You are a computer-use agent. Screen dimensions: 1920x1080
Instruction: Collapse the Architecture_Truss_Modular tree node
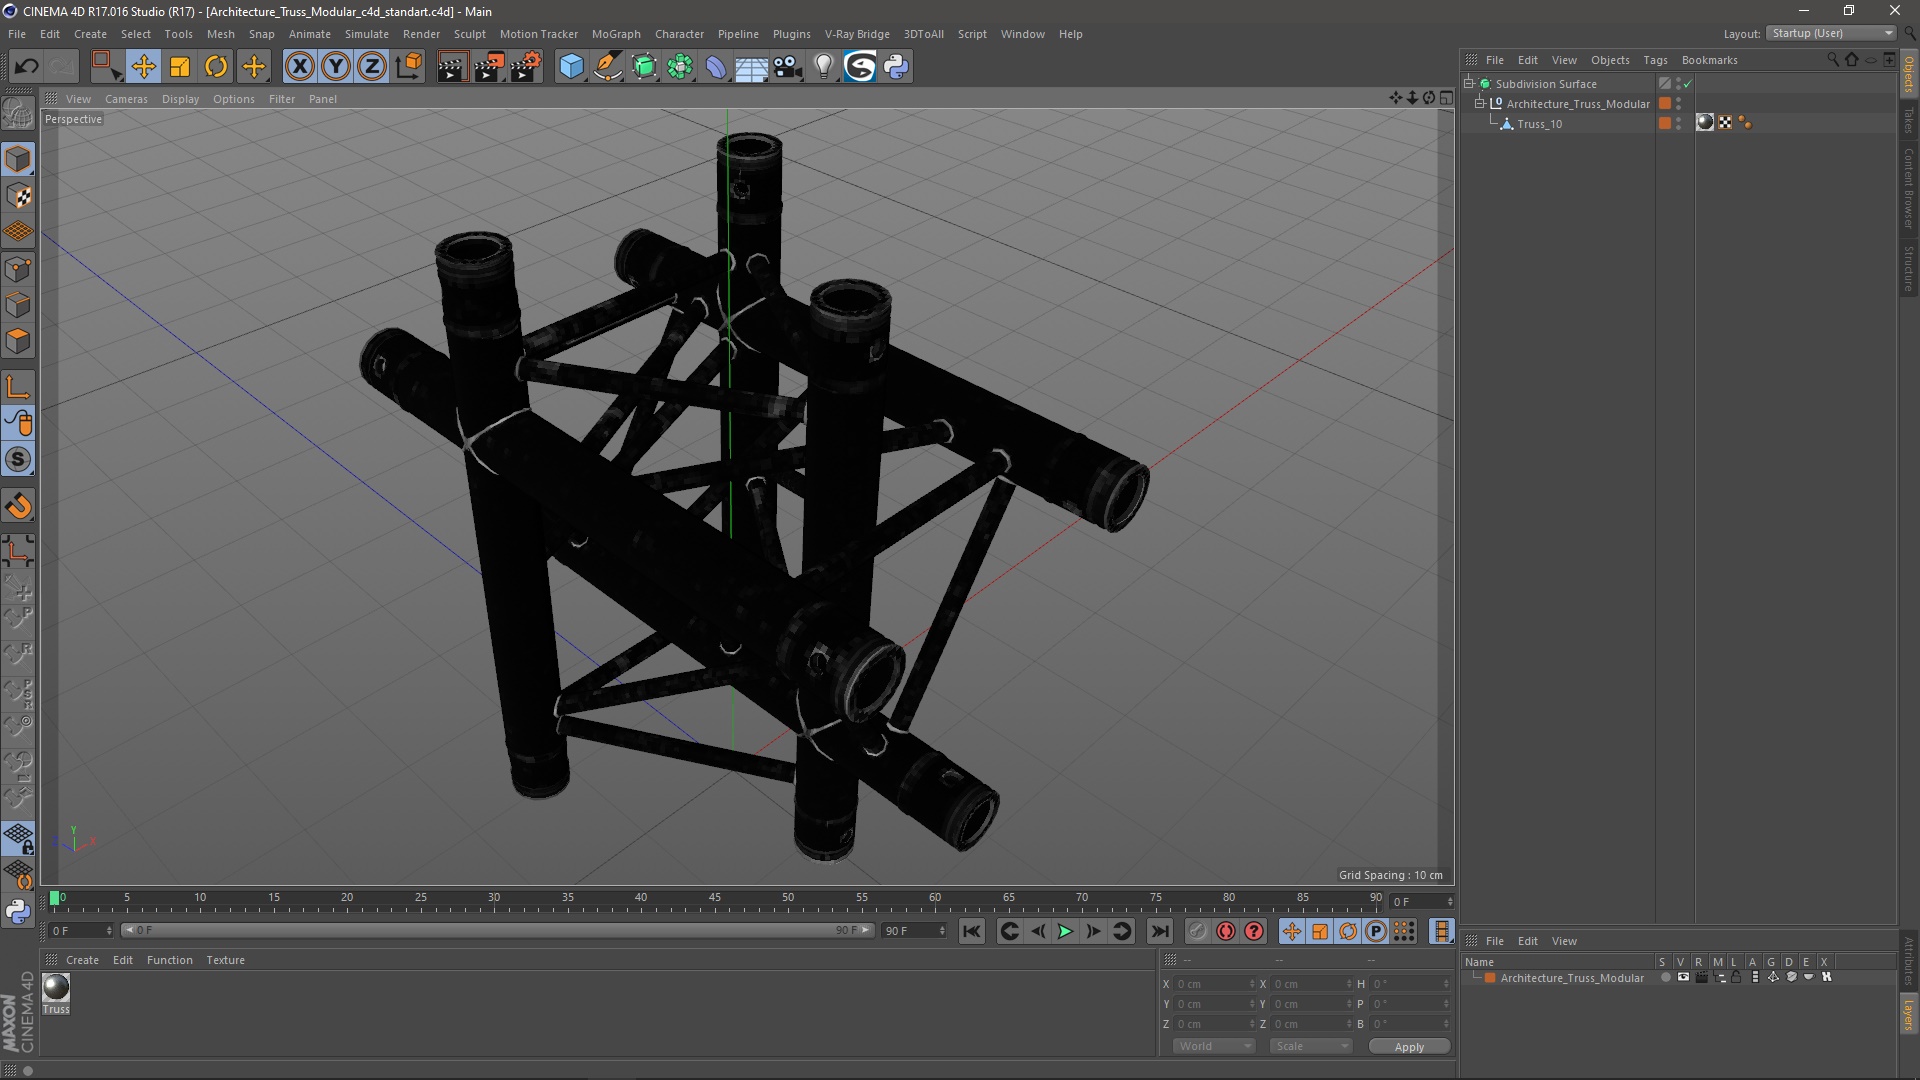[x=1479, y=103]
